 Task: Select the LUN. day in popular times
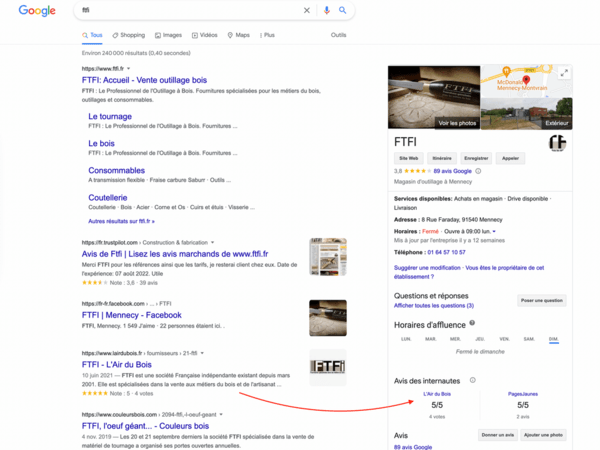click(405, 339)
